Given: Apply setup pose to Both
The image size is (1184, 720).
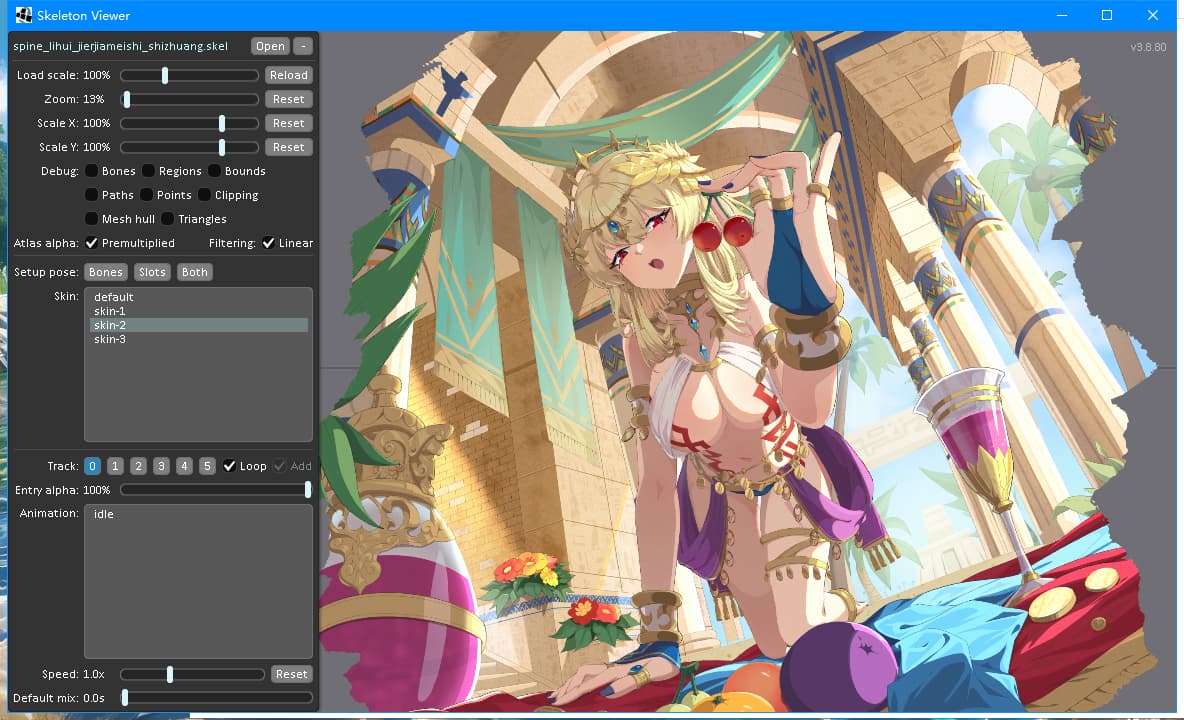Looking at the screenshot, I should (x=194, y=272).
